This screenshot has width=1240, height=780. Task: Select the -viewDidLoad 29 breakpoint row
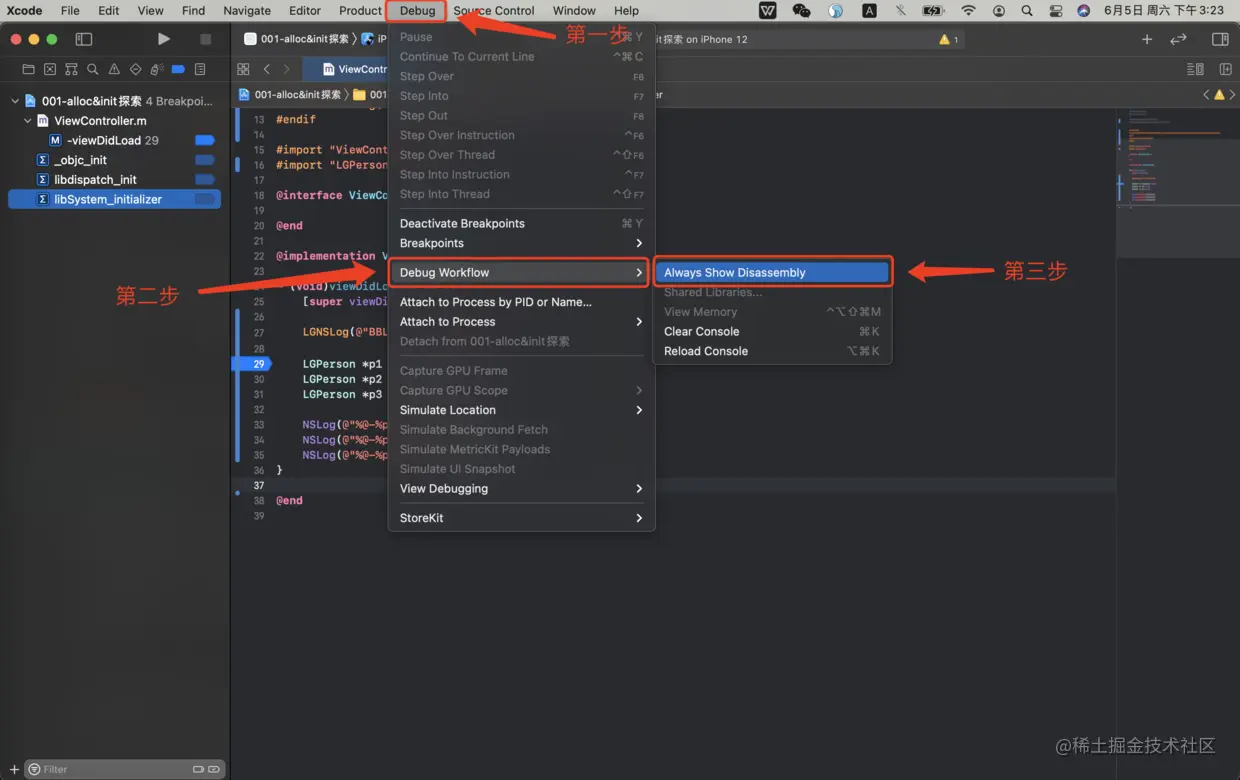pos(113,140)
